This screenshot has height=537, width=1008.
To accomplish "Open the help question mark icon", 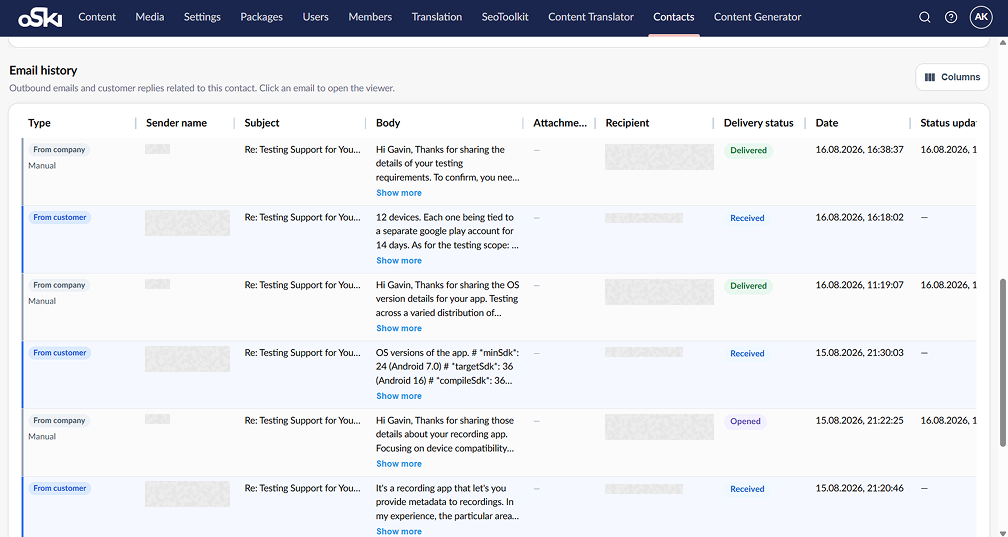I will (x=951, y=17).
